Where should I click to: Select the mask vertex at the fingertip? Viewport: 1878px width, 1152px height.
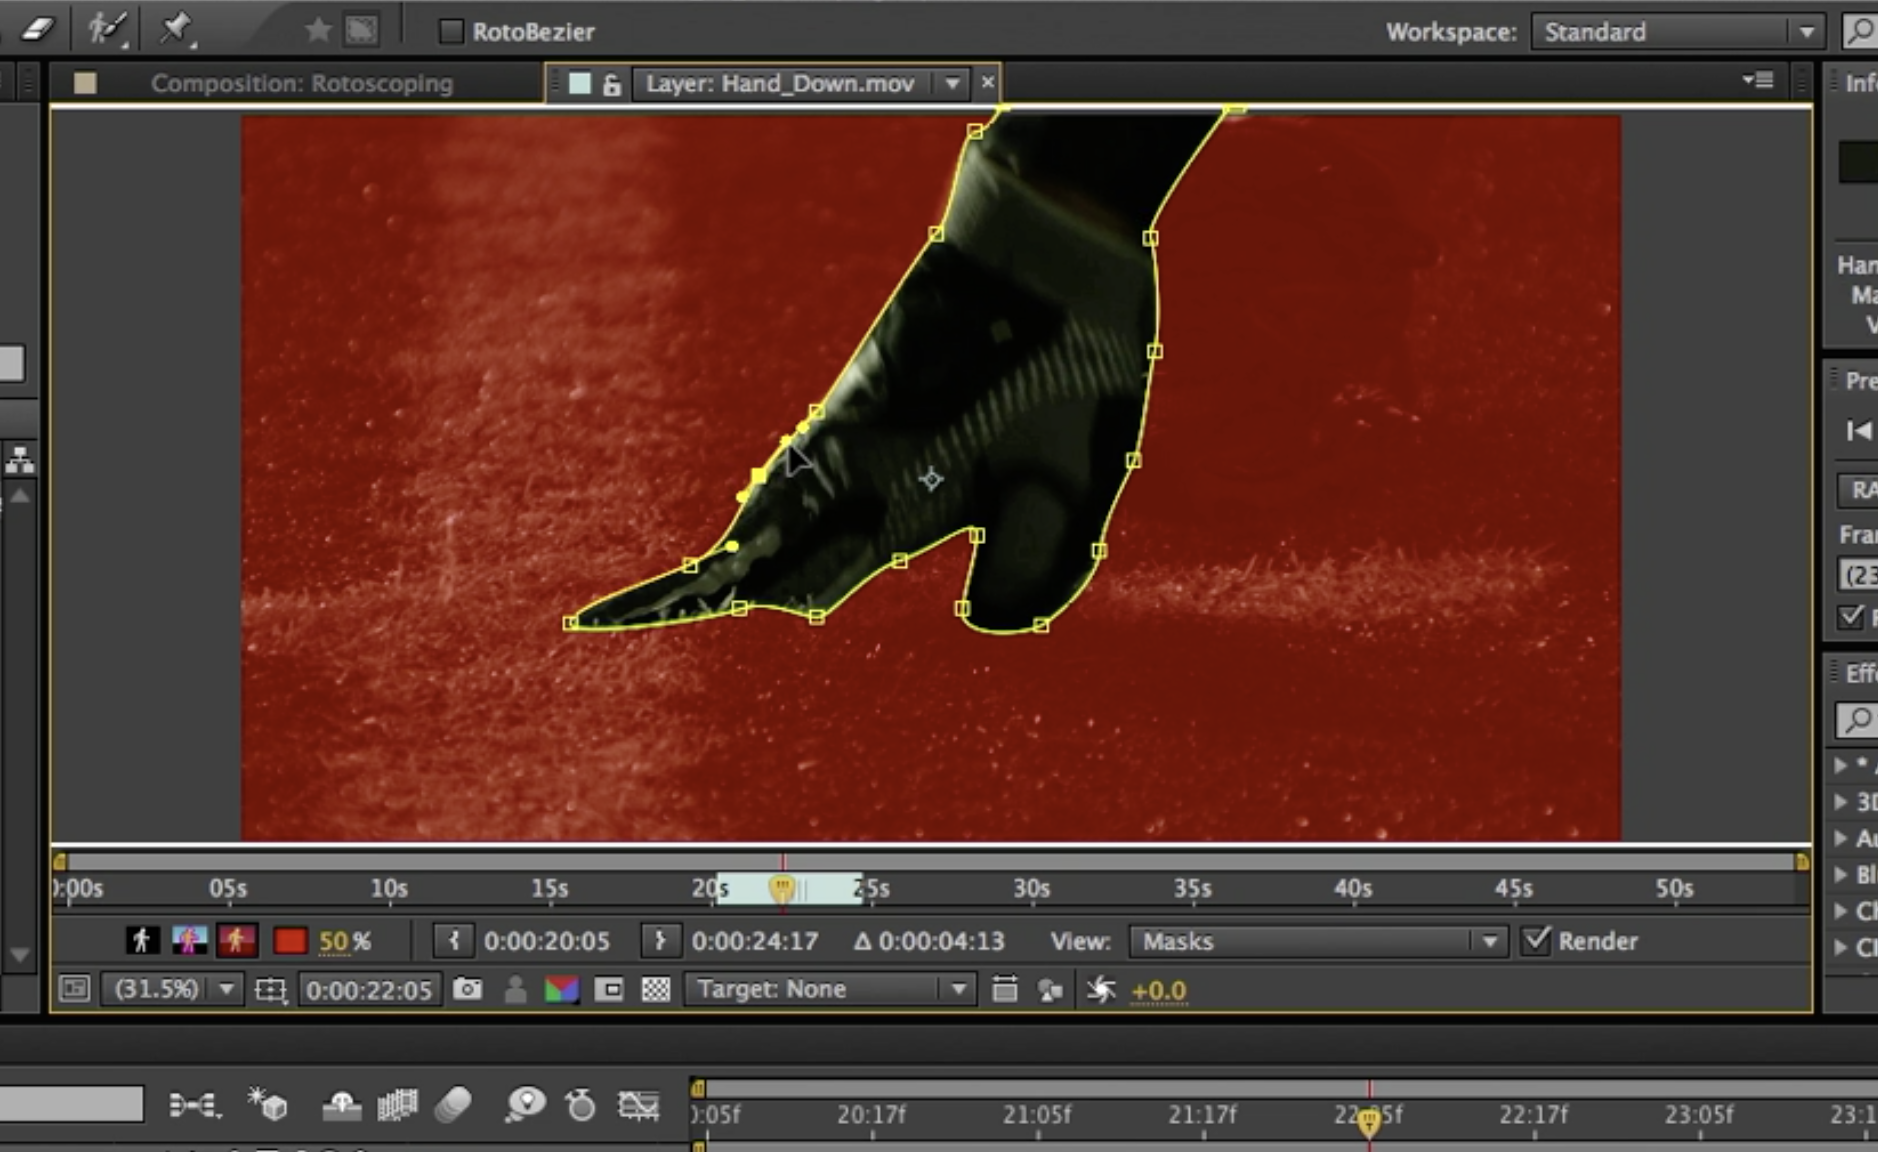click(570, 623)
